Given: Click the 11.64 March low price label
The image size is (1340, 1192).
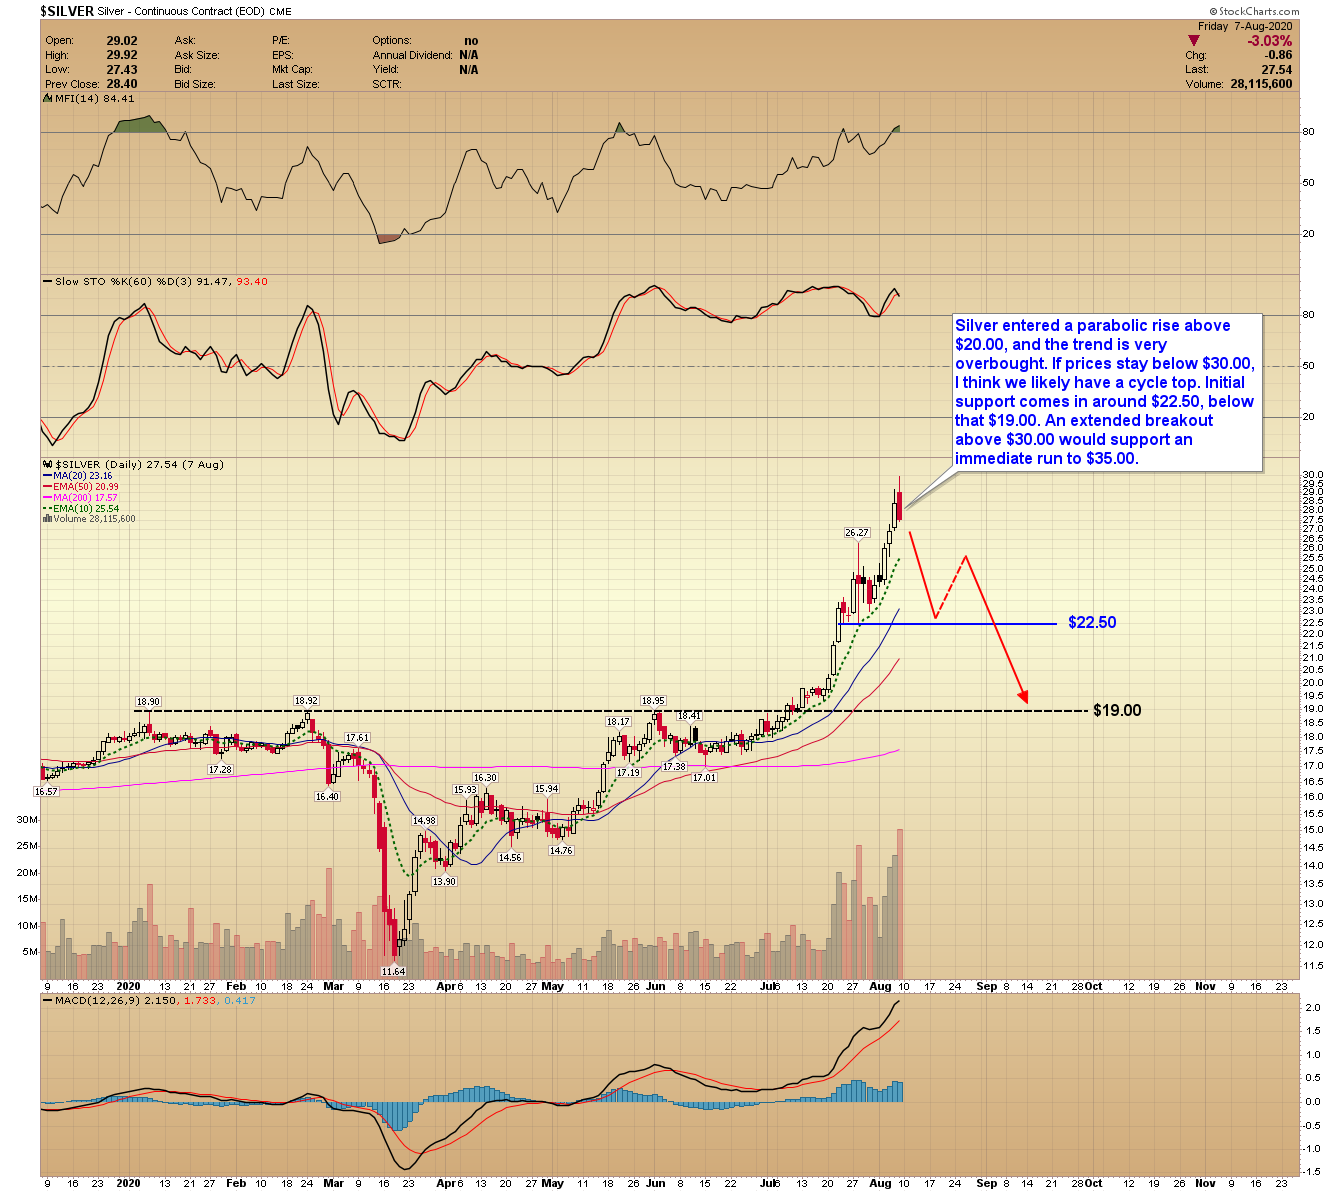Looking at the screenshot, I should coord(394,971).
